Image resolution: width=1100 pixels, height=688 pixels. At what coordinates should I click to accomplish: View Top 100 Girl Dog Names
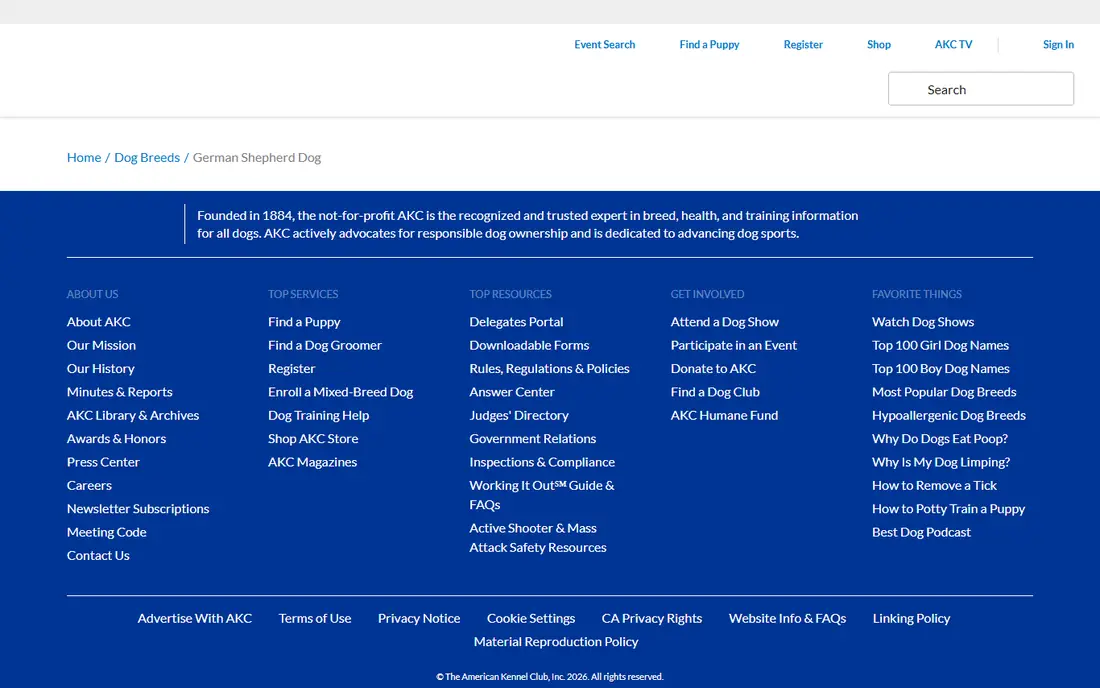tap(940, 345)
